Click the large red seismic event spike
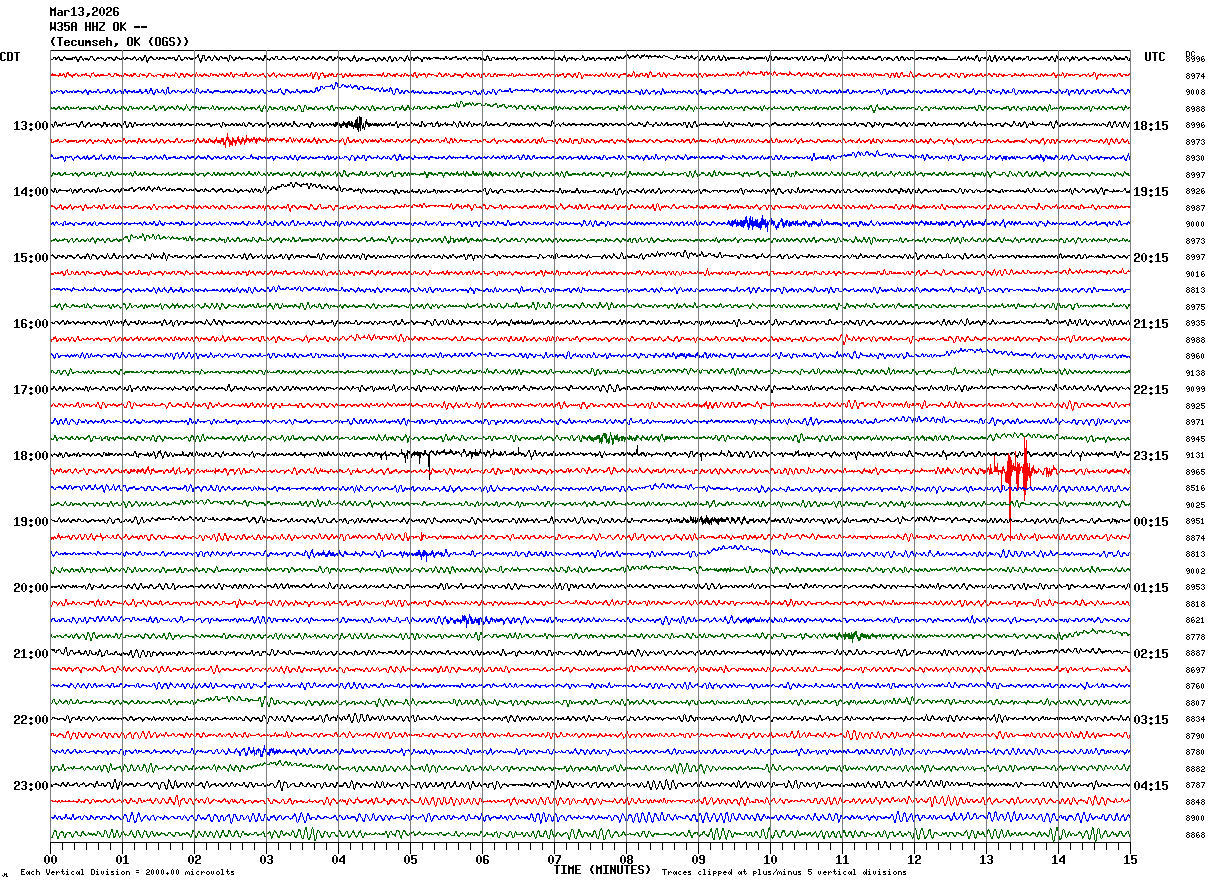The image size is (1210, 886). (x=1018, y=471)
